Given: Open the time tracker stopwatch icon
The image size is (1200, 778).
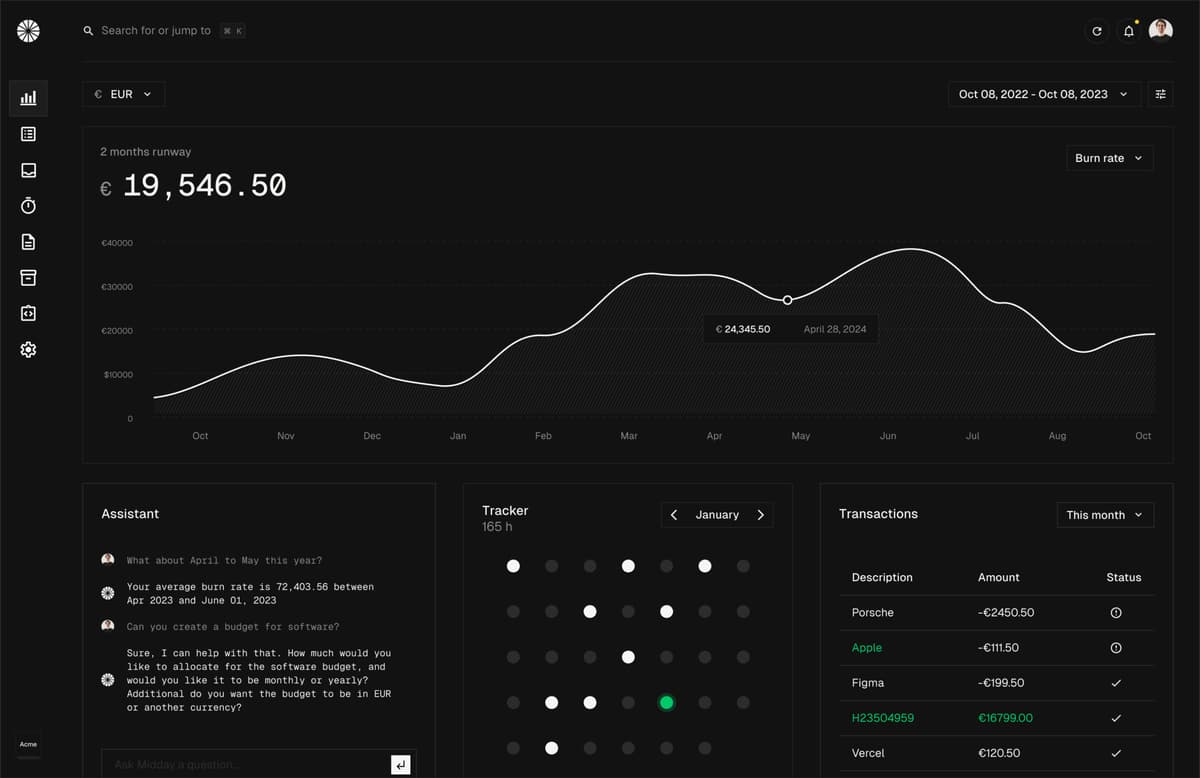Looking at the screenshot, I should pos(28,206).
